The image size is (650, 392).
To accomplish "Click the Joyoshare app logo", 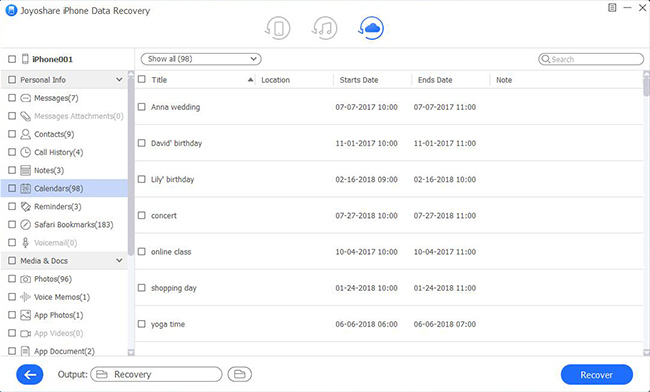I will coord(11,10).
